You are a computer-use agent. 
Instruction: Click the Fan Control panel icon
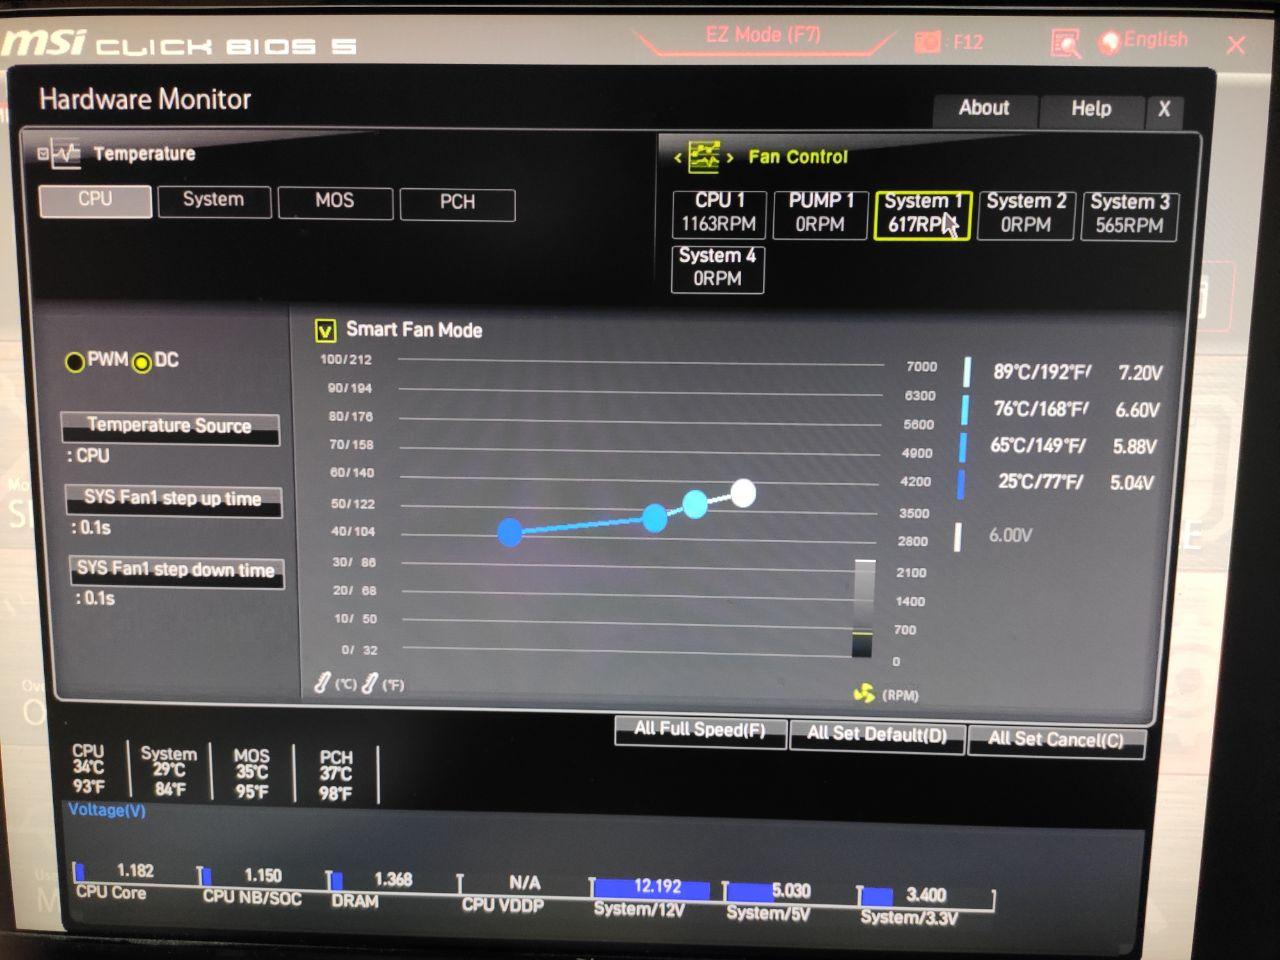point(704,157)
